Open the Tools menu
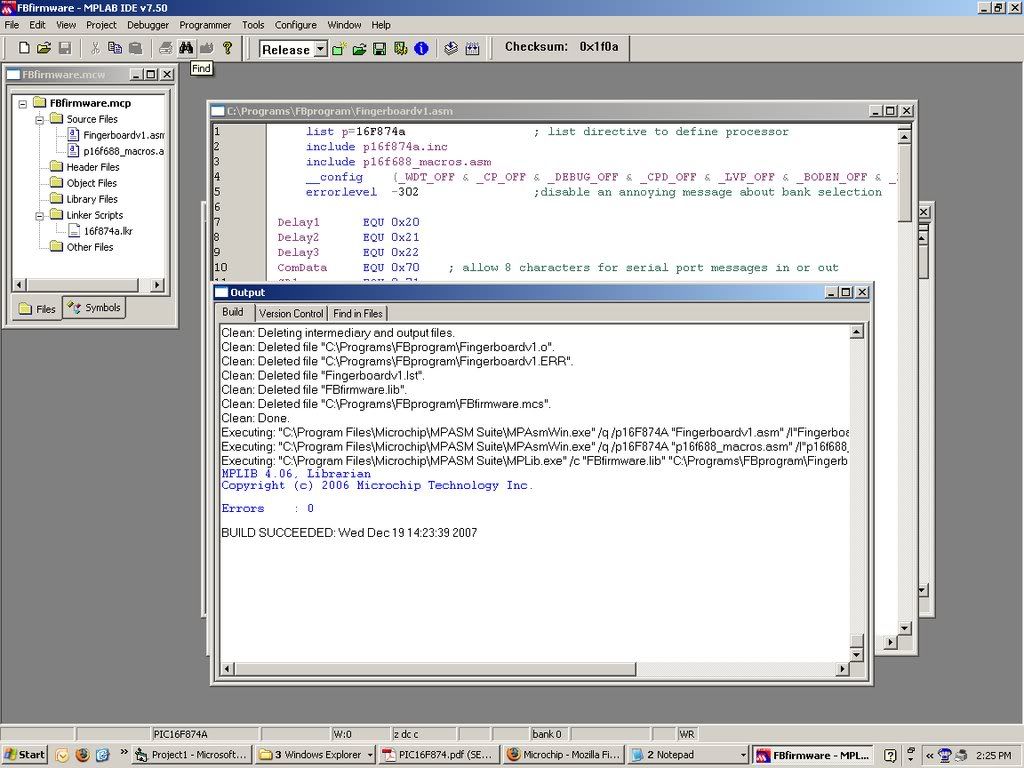Screen dimensions: 1024x768 coord(253,25)
